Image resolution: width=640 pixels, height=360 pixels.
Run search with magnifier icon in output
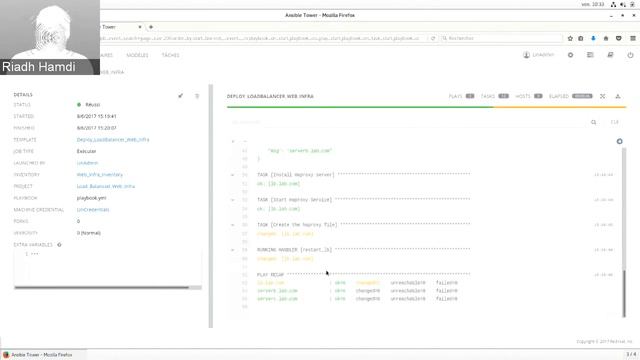pyautogui.click(x=593, y=122)
